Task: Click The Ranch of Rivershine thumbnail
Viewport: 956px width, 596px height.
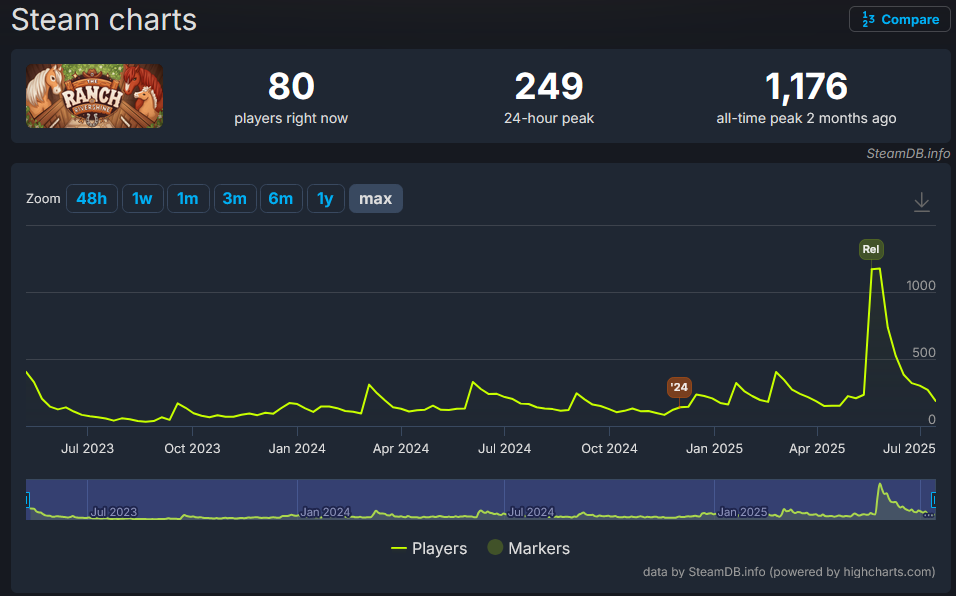Action: pos(95,96)
